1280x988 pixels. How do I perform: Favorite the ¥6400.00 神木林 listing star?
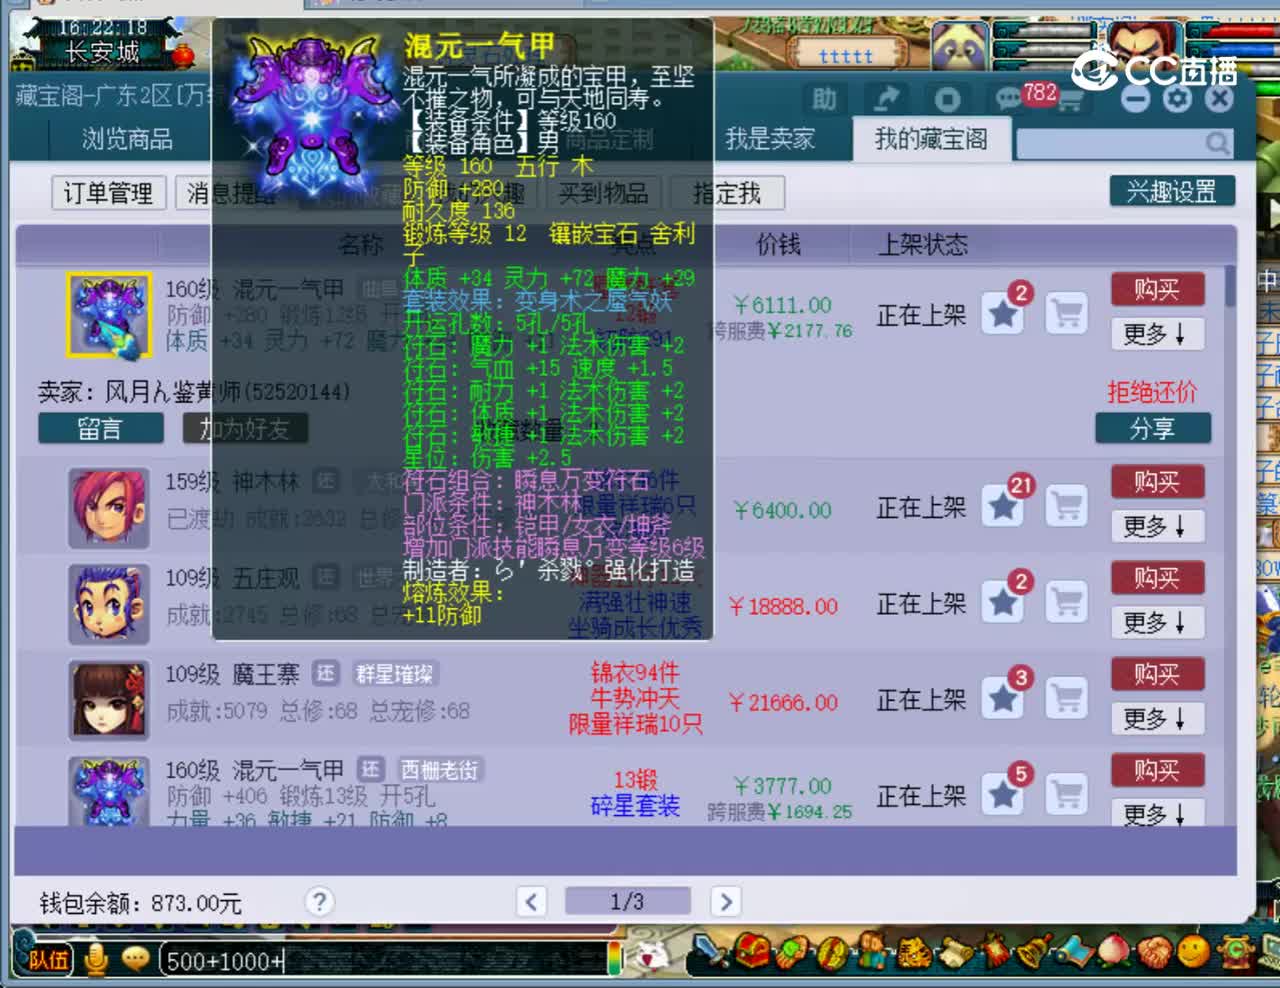click(1002, 507)
